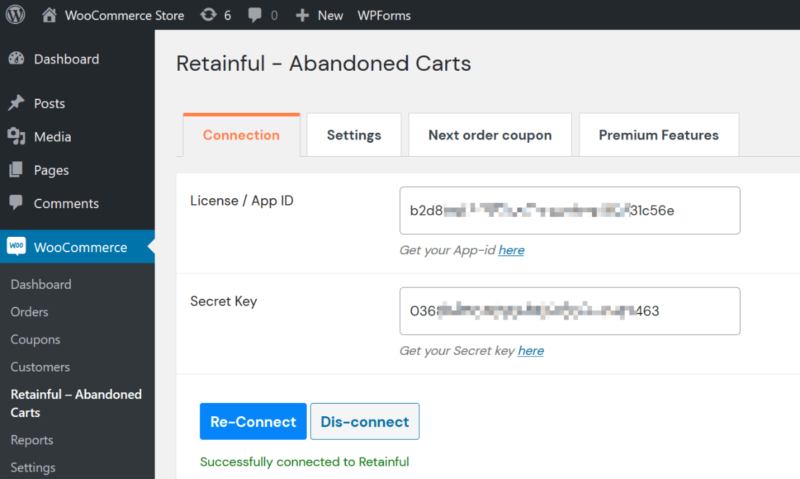Open the Posts menu
This screenshot has width=800, height=479.
(x=49, y=104)
